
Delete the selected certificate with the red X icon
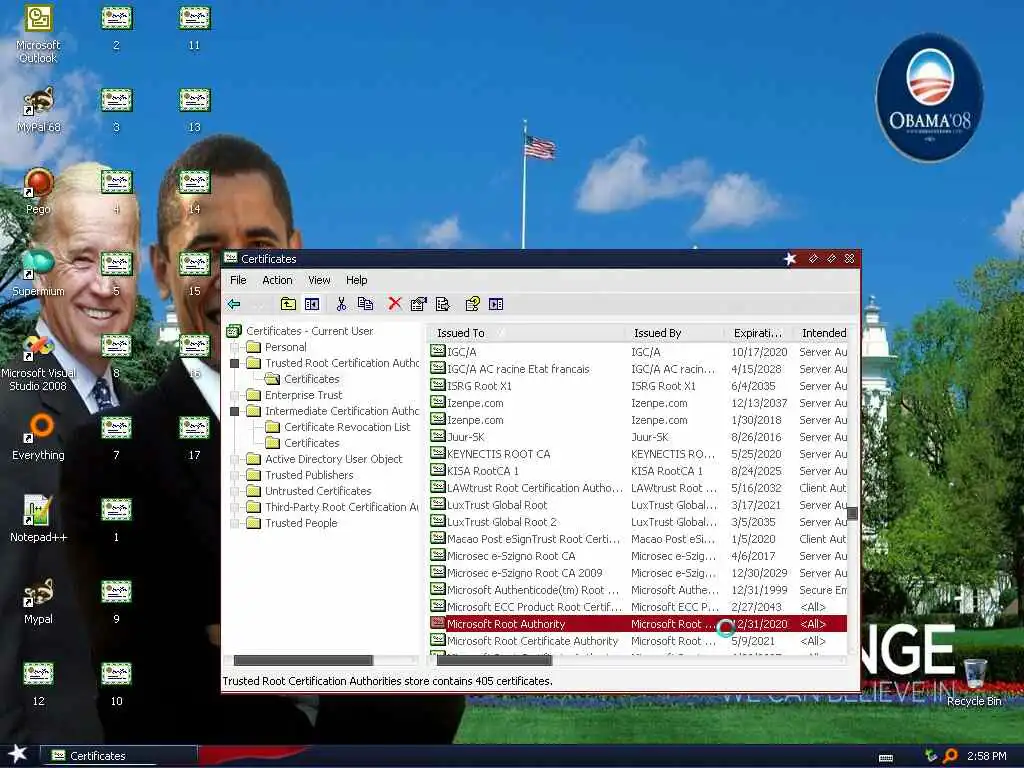394,304
